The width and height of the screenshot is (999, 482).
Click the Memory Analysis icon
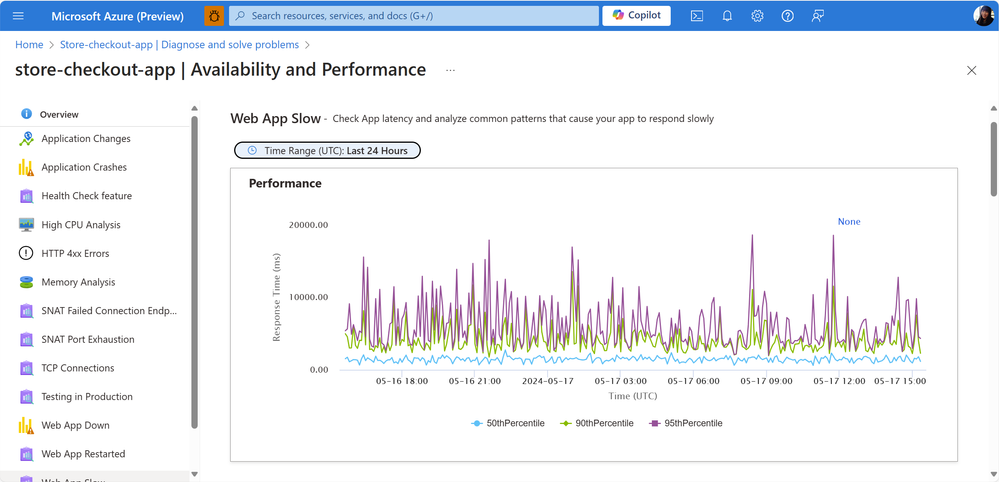pyautogui.click(x=26, y=282)
